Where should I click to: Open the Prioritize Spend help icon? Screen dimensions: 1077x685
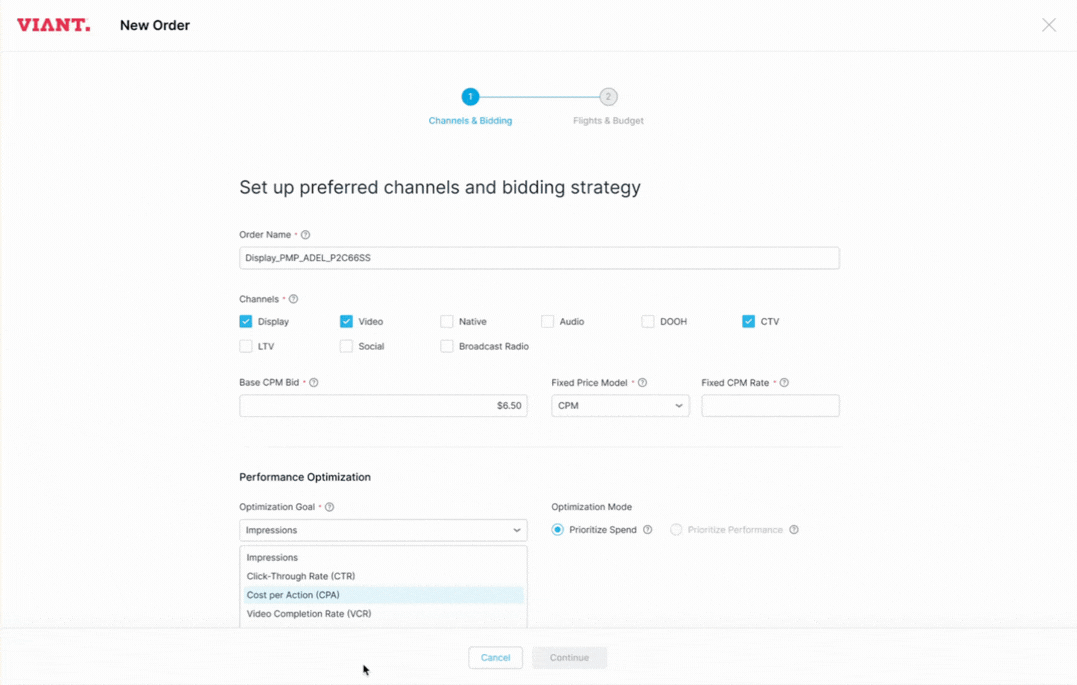point(648,529)
